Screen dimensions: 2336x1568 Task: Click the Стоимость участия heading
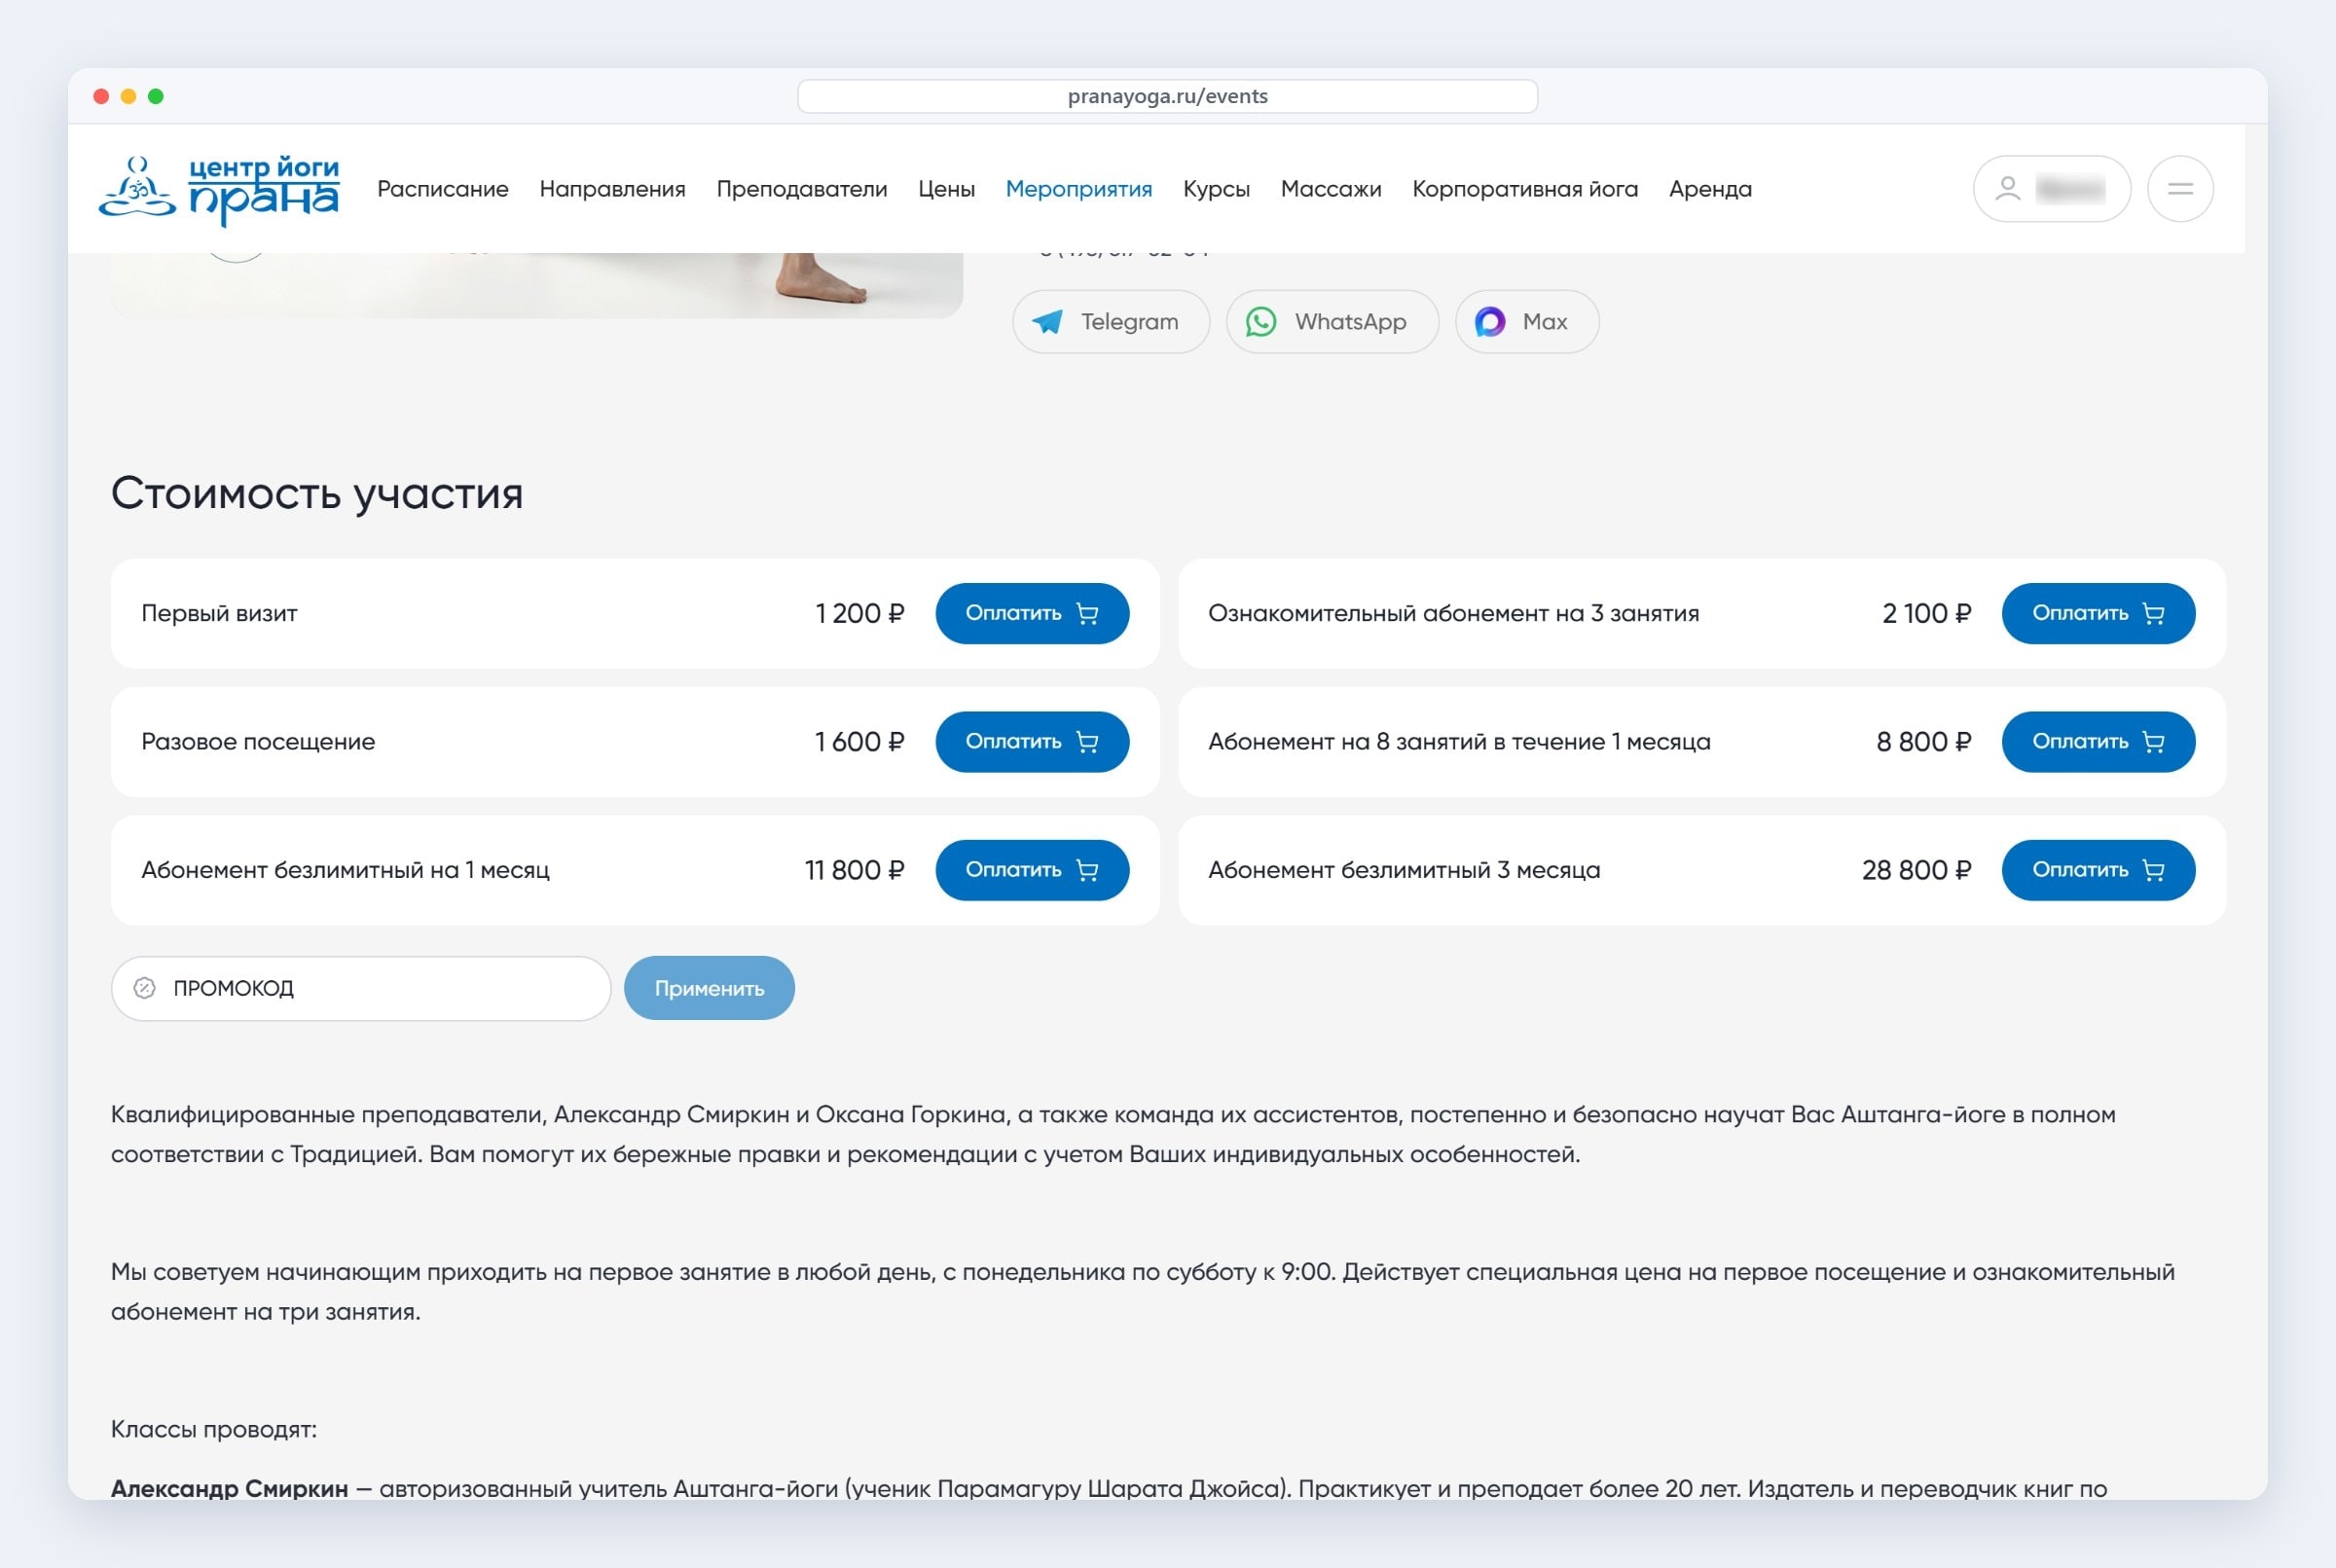click(317, 493)
